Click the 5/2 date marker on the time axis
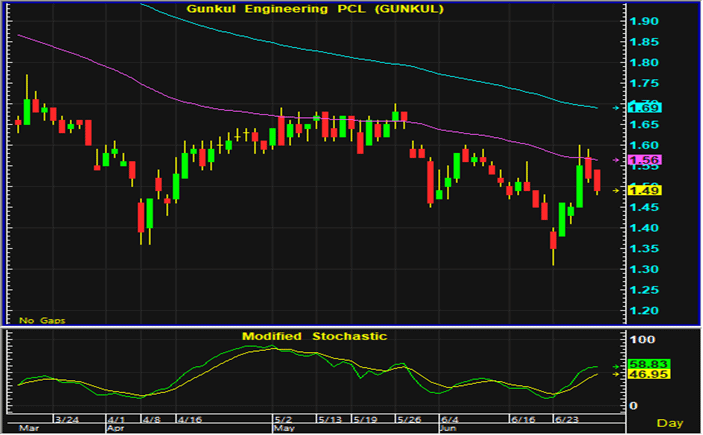 [x=283, y=417]
